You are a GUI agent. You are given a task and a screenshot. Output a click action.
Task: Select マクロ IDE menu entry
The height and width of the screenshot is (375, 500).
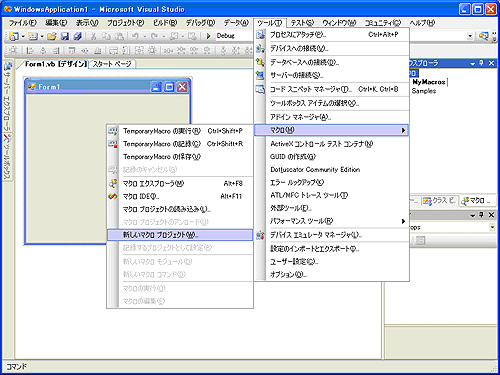[x=180, y=196]
